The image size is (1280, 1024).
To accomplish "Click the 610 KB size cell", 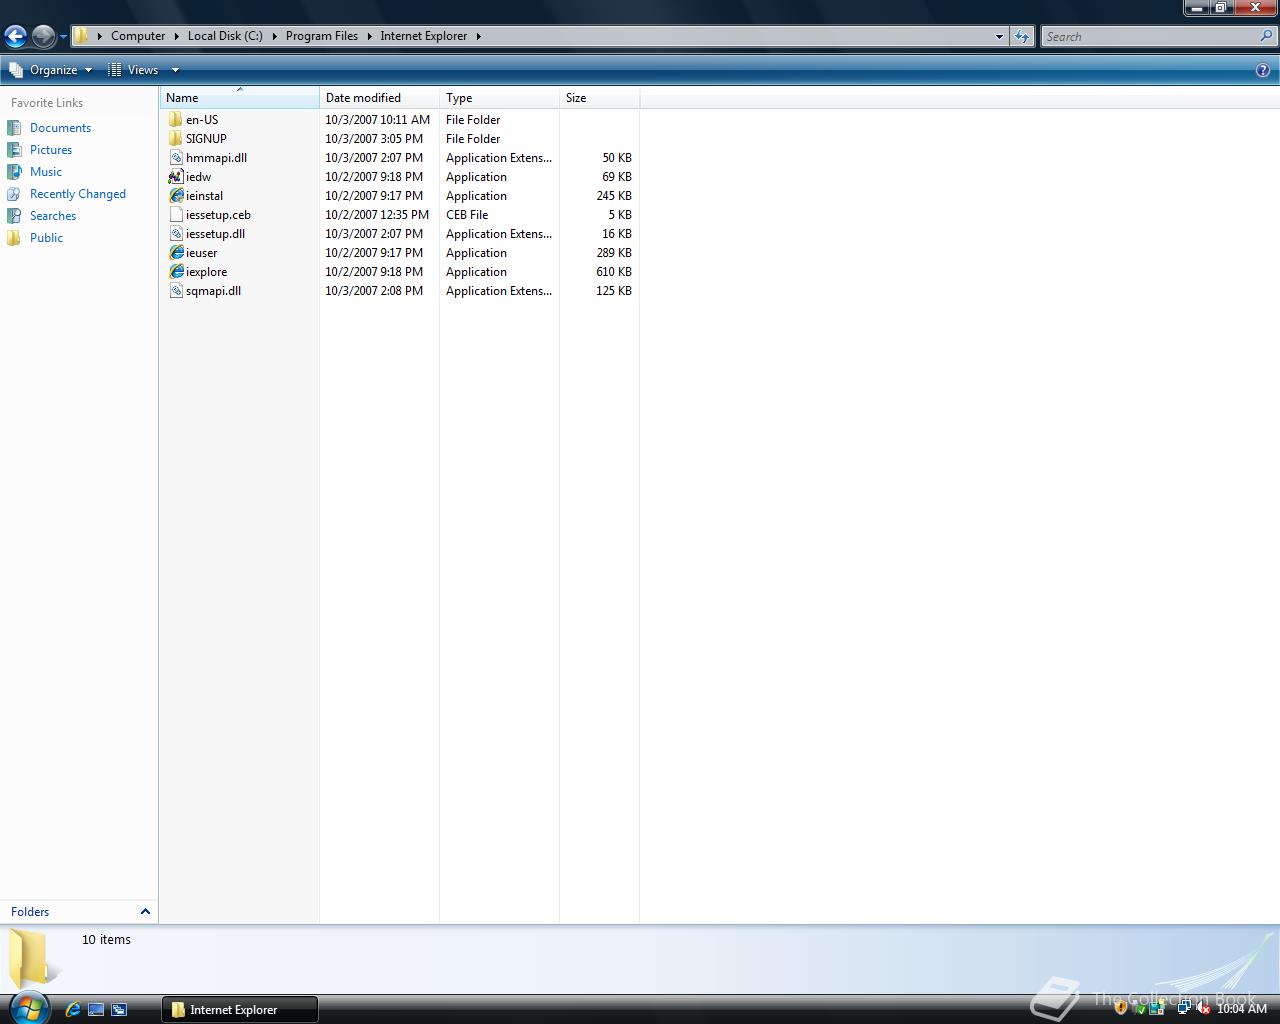I will tap(614, 272).
